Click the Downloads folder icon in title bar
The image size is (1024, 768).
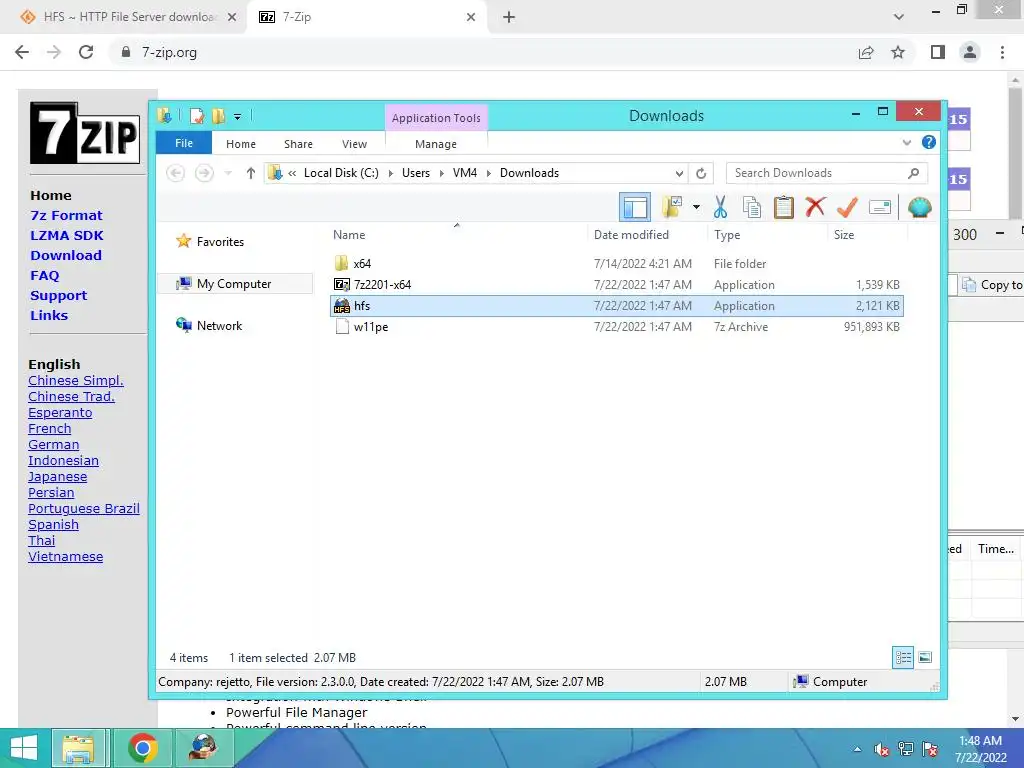tap(165, 116)
